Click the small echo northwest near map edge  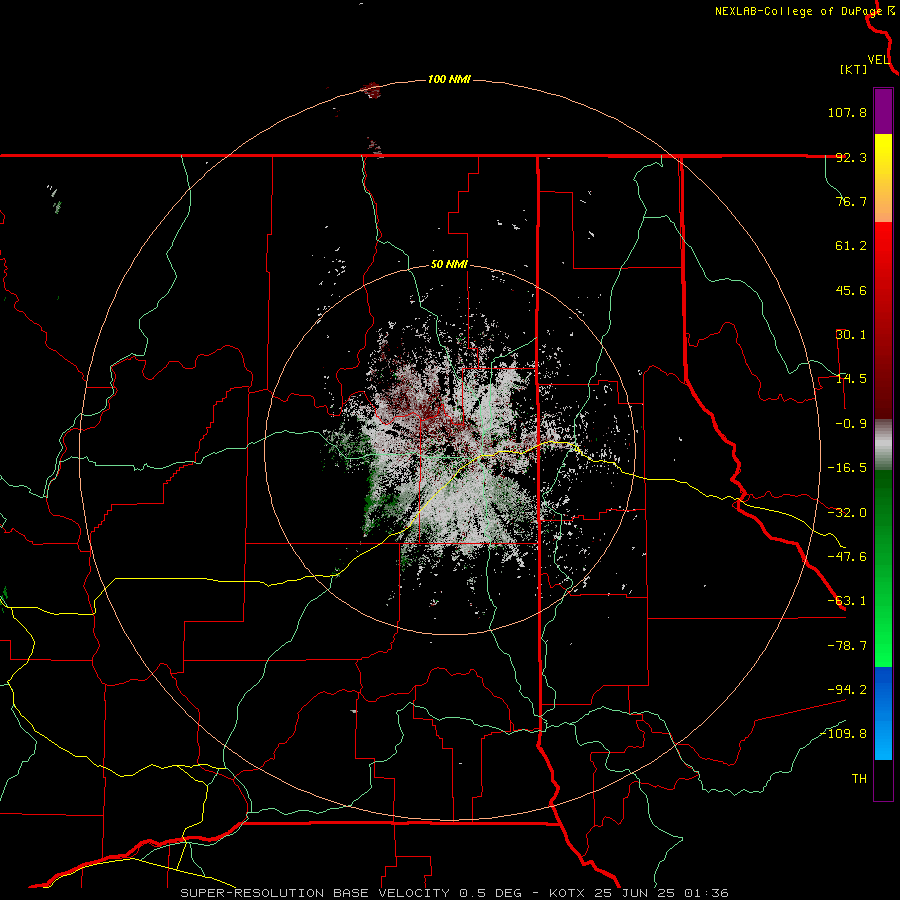click(55, 198)
